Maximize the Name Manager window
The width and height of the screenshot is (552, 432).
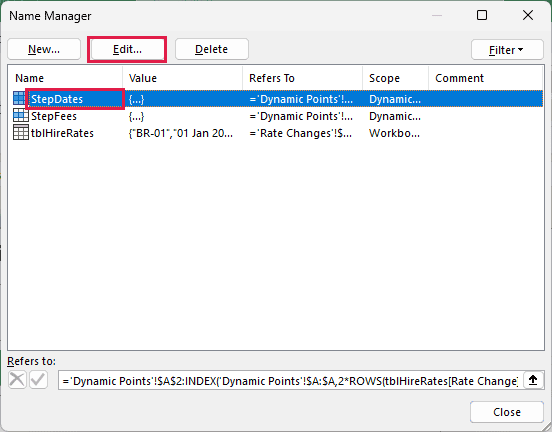[482, 15]
